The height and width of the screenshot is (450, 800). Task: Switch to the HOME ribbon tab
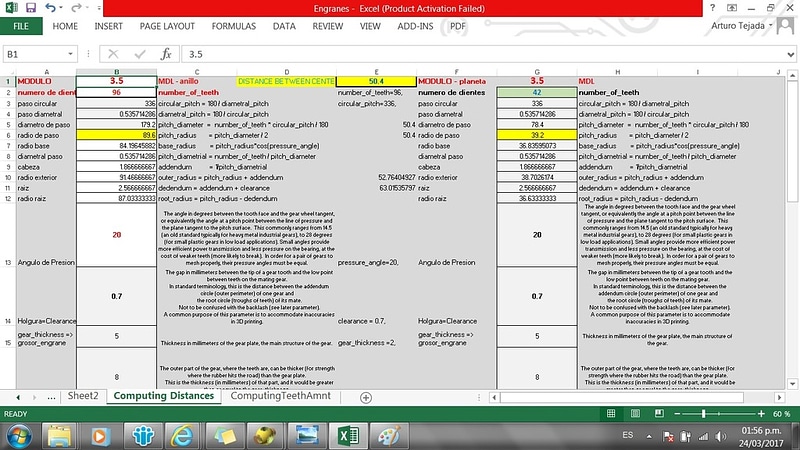point(65,26)
